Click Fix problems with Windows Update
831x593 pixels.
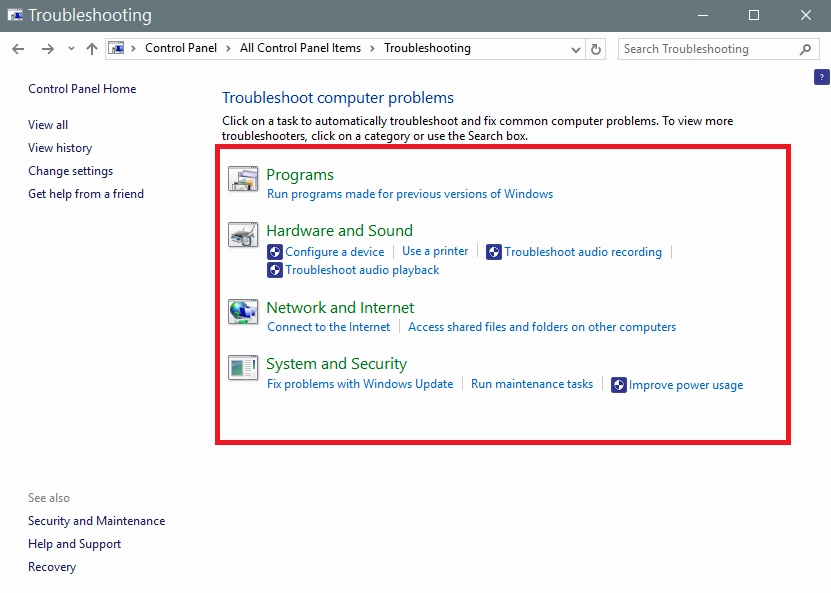click(360, 384)
